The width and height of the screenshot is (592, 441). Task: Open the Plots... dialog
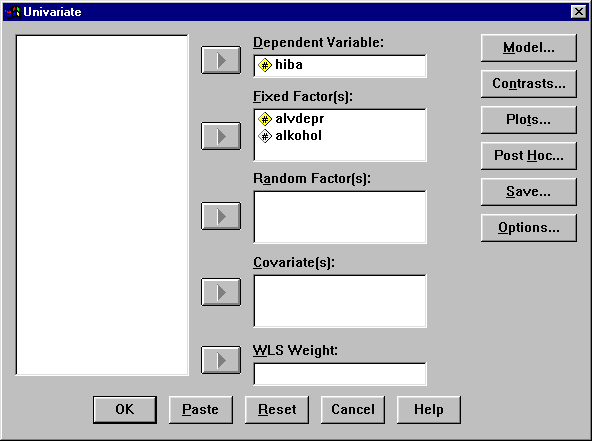(529, 120)
